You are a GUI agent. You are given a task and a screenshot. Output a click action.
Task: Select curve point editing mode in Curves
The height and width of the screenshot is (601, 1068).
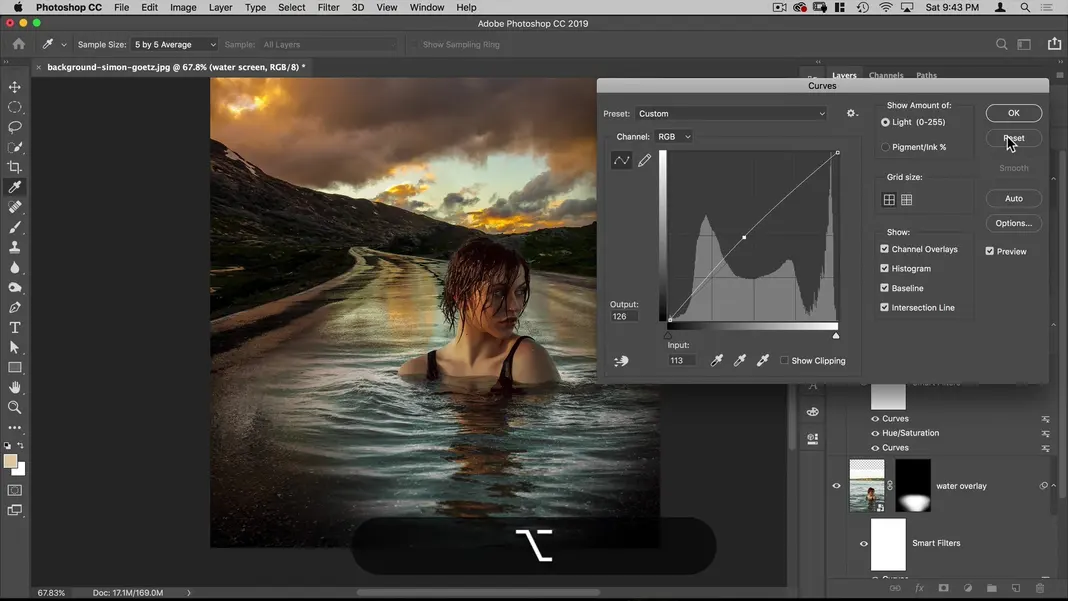pyautogui.click(x=621, y=160)
